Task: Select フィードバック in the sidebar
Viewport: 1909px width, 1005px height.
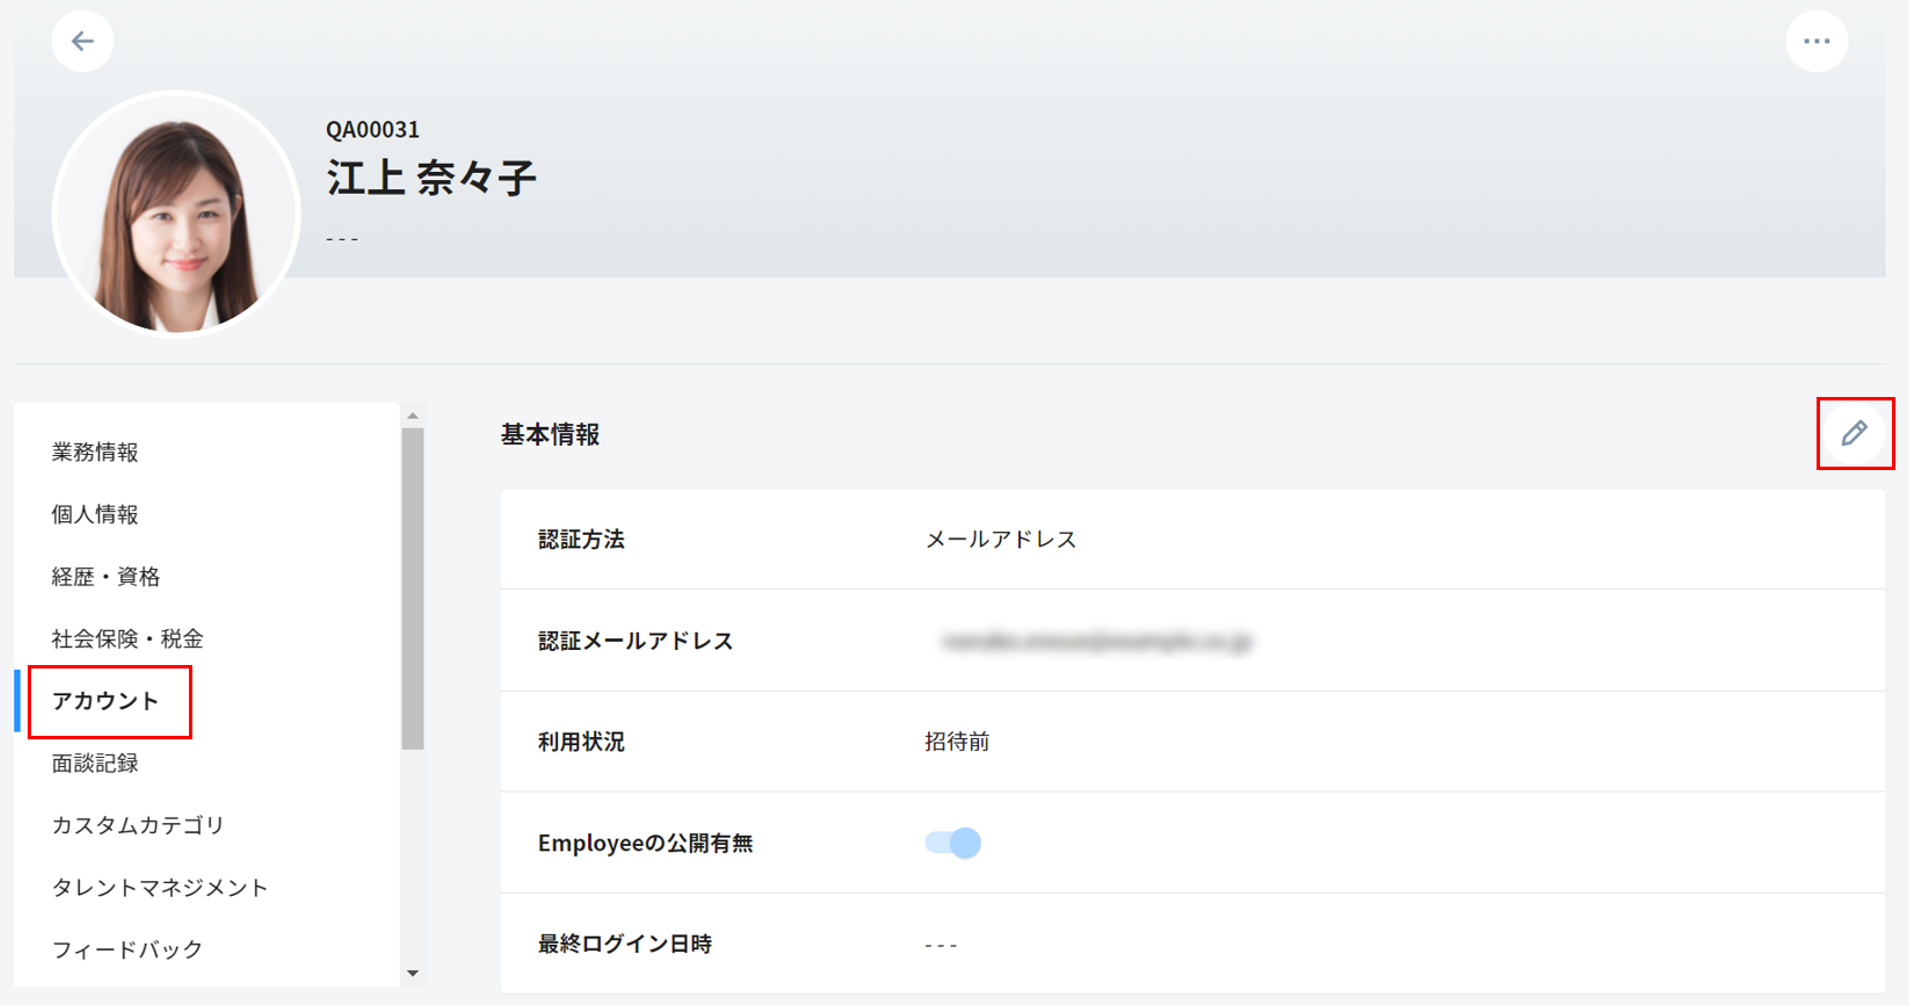Action: point(127,950)
